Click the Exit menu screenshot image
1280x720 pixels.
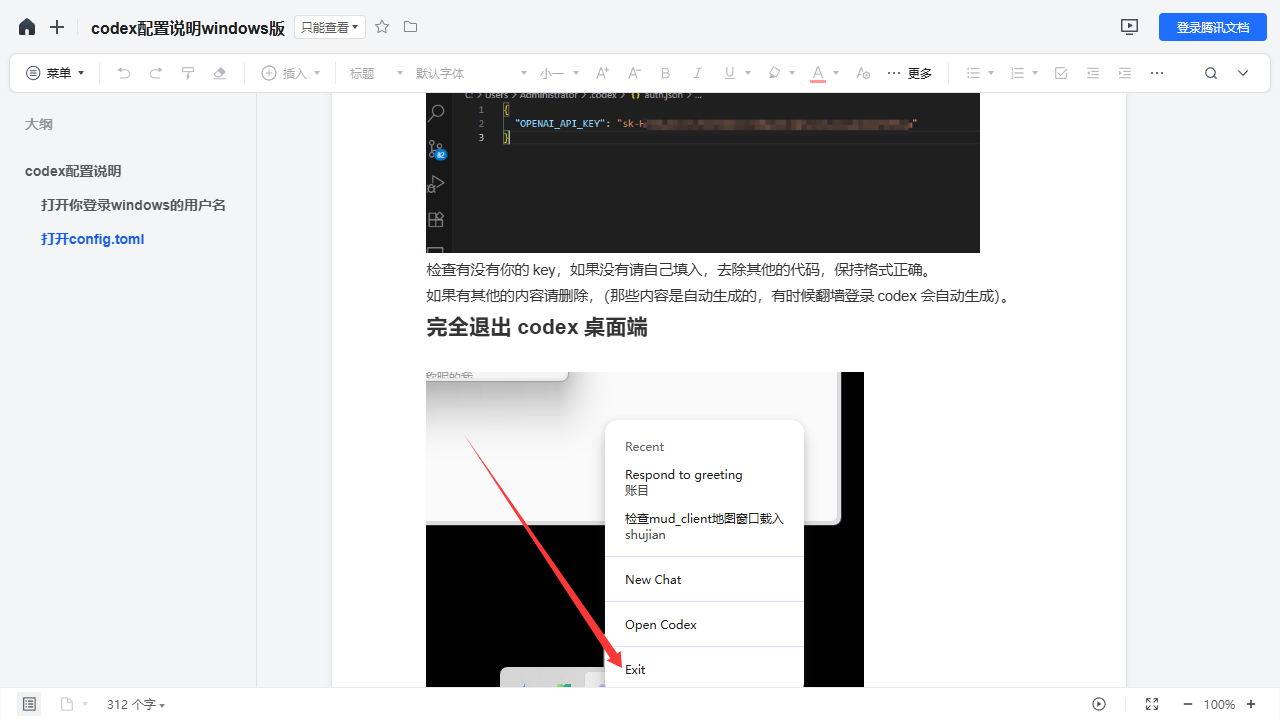click(x=645, y=530)
